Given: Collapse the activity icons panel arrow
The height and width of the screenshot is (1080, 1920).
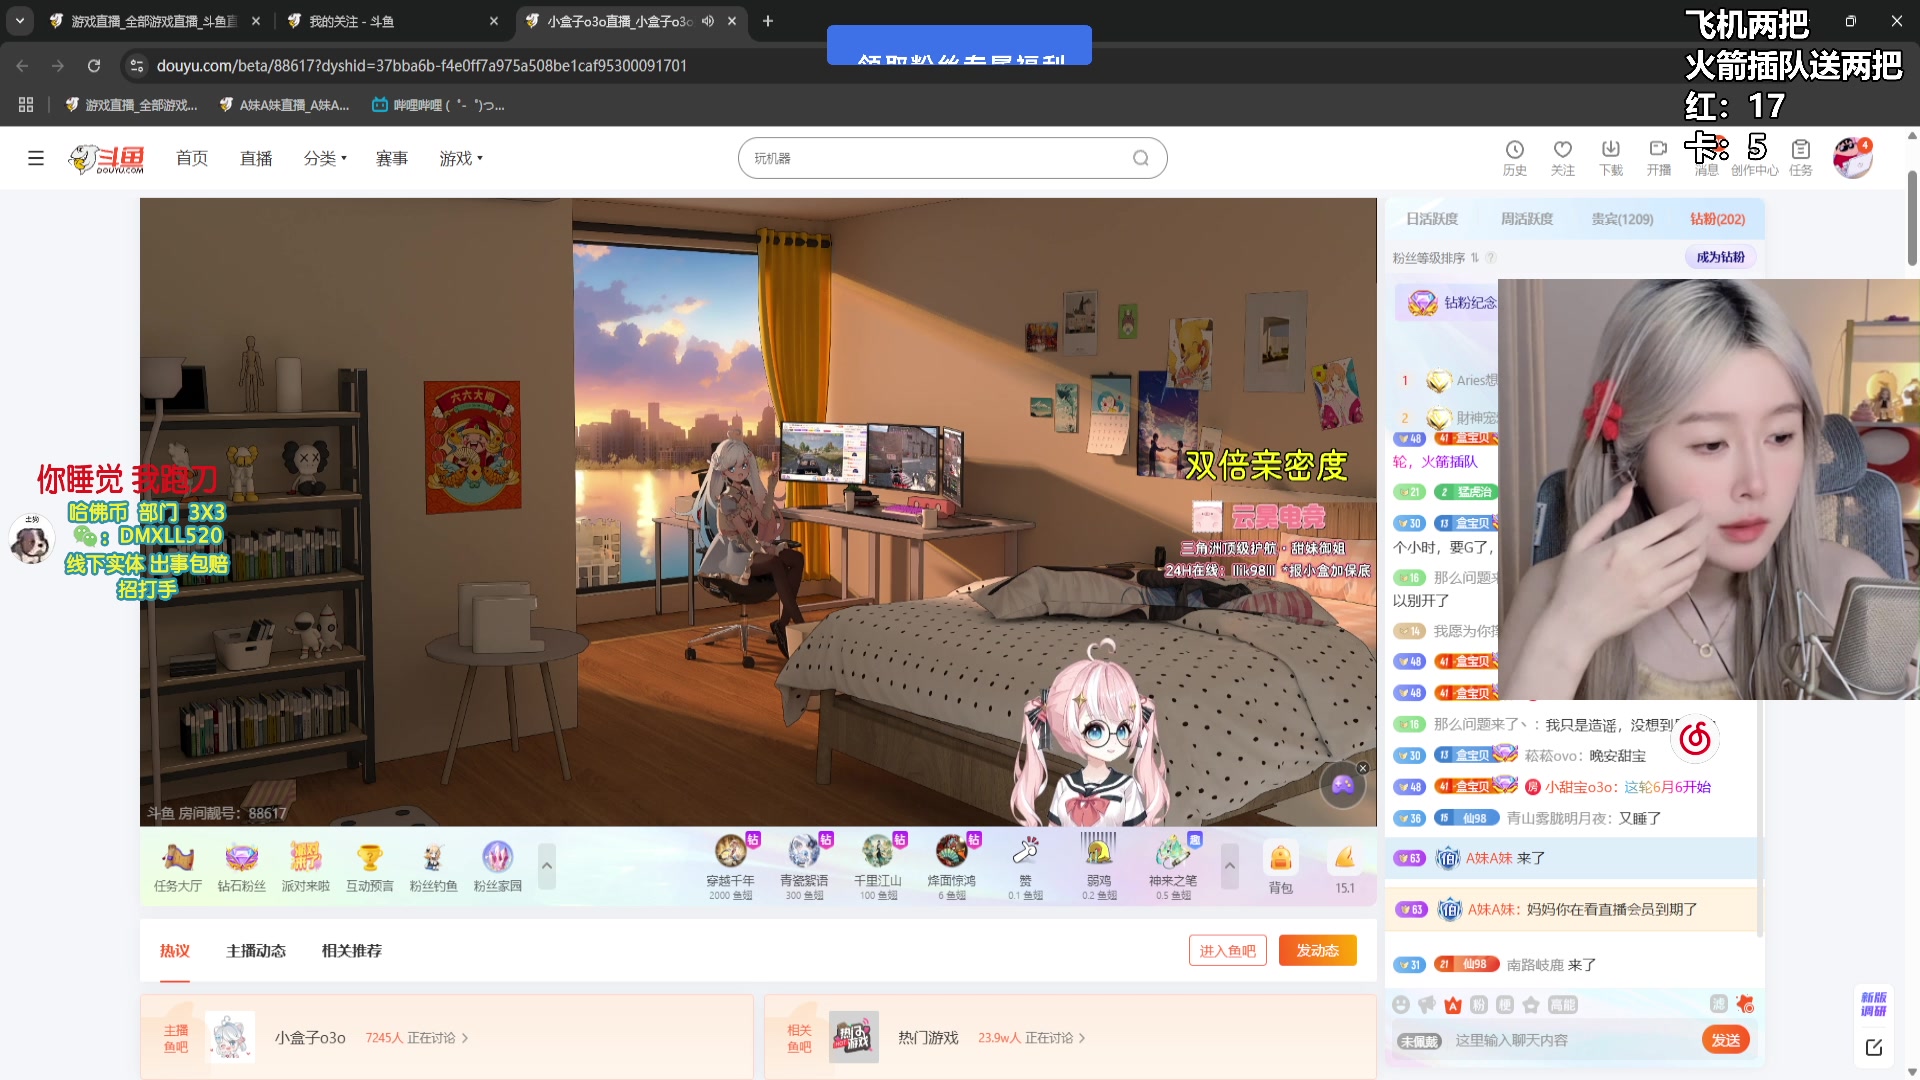Looking at the screenshot, I should coord(547,866).
